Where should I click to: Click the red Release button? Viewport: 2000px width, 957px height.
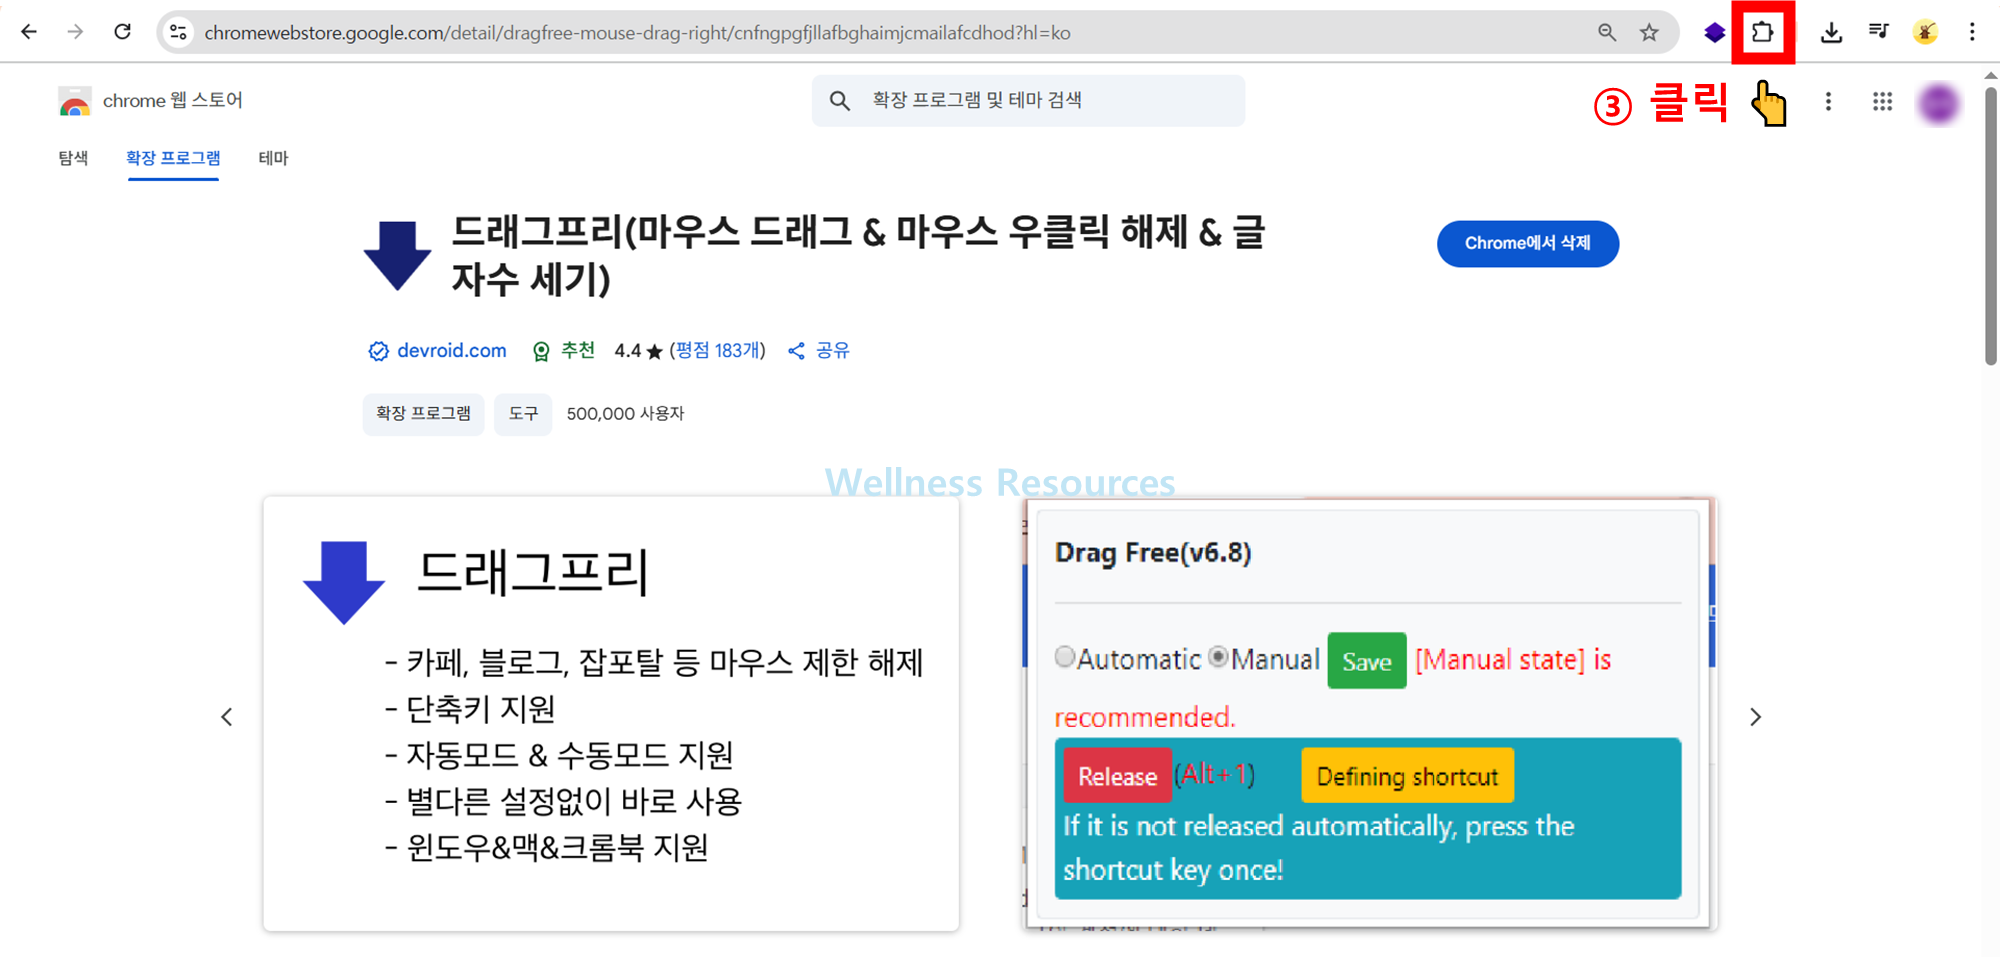(1117, 776)
